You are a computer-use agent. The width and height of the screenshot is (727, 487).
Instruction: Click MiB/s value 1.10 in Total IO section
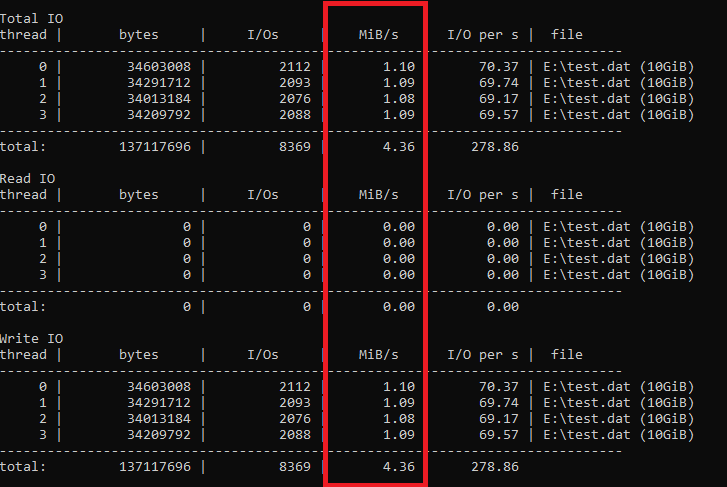(399, 67)
